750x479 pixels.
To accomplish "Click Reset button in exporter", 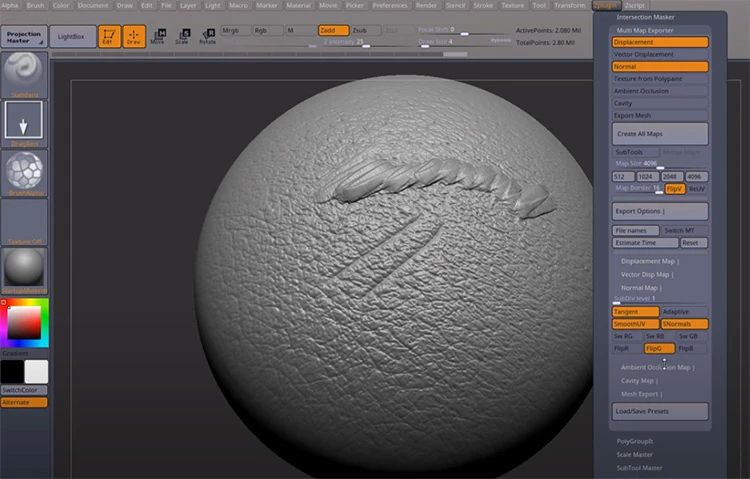I will coord(694,243).
